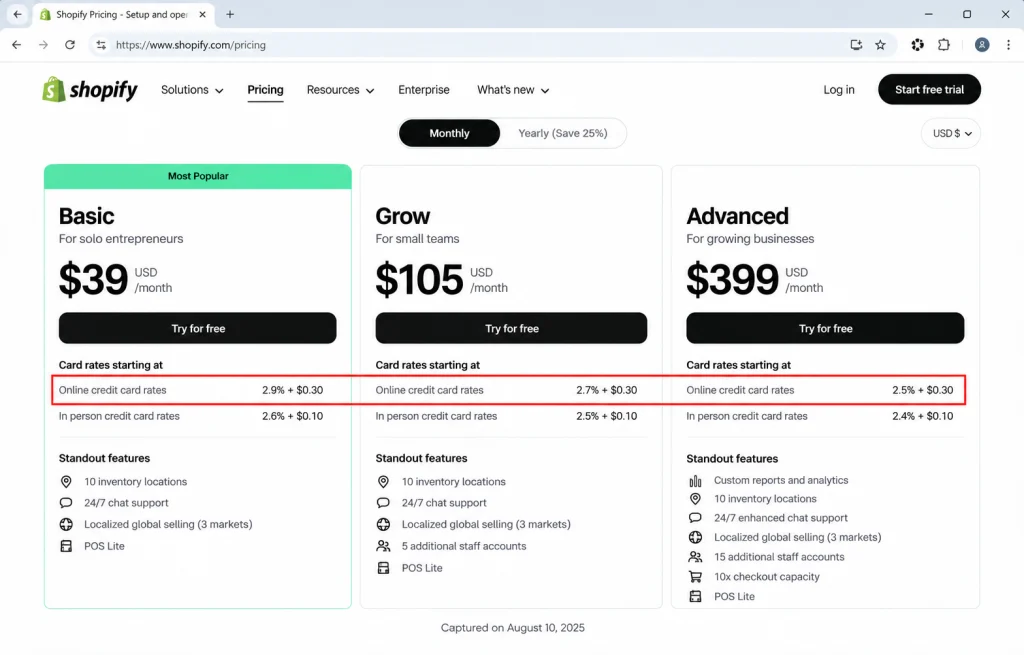The image size is (1024, 655).
Task: Click the globe icon in Advanced plan
Action: [x=696, y=537]
